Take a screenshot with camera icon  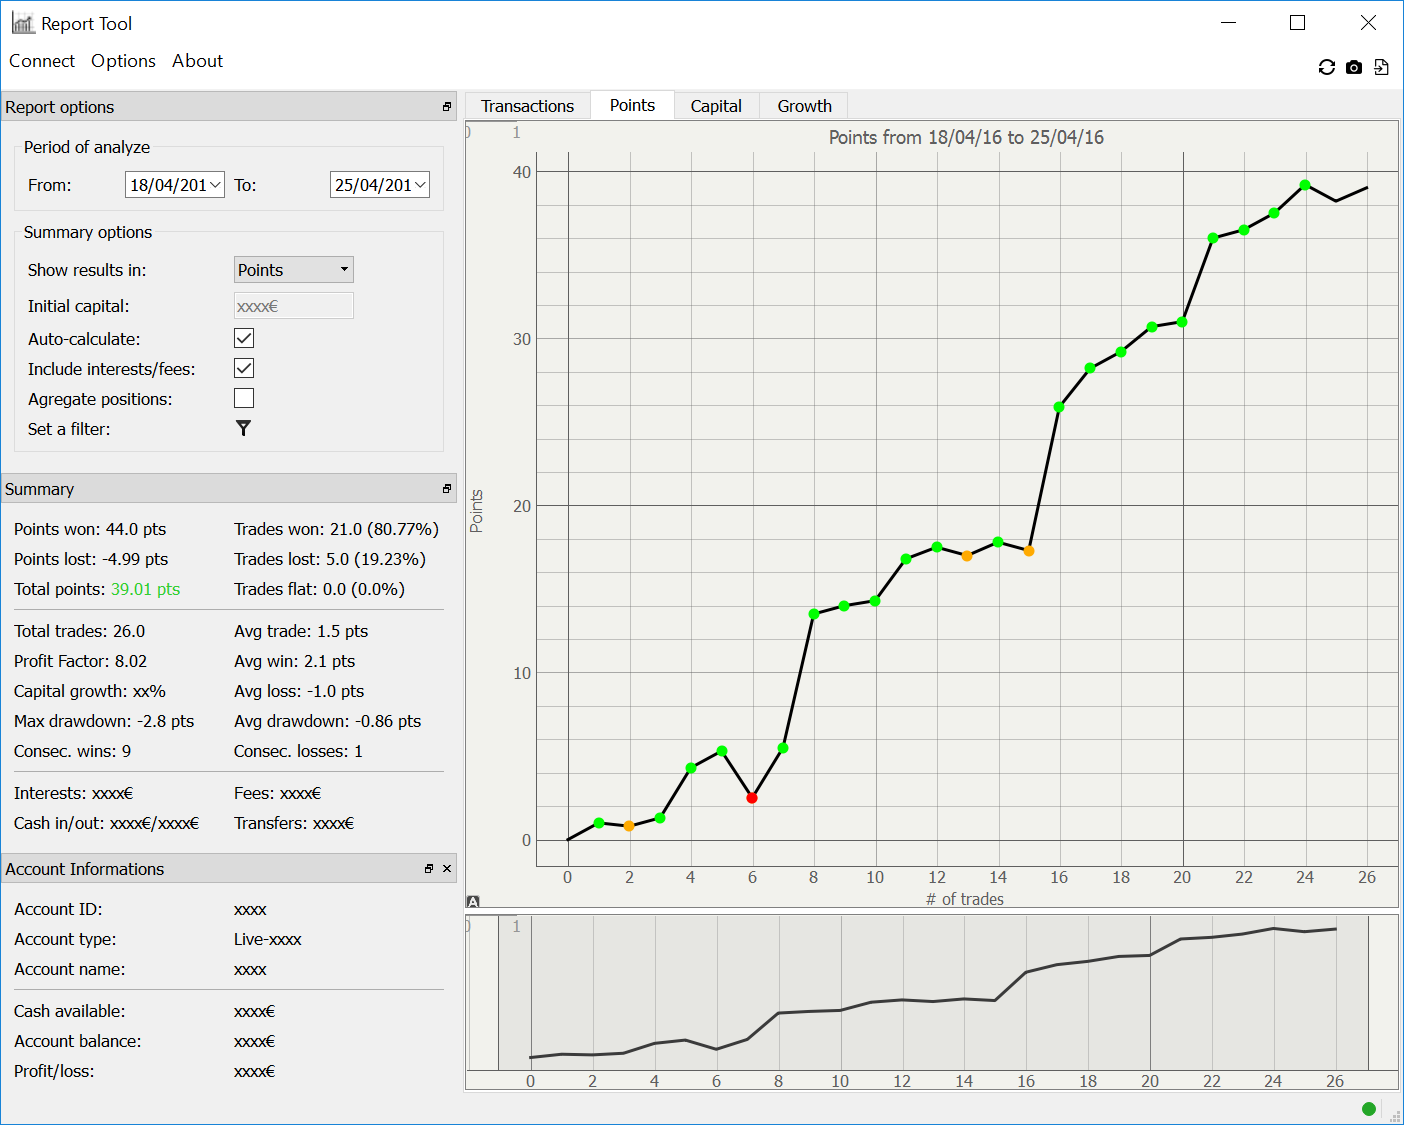click(x=1353, y=67)
